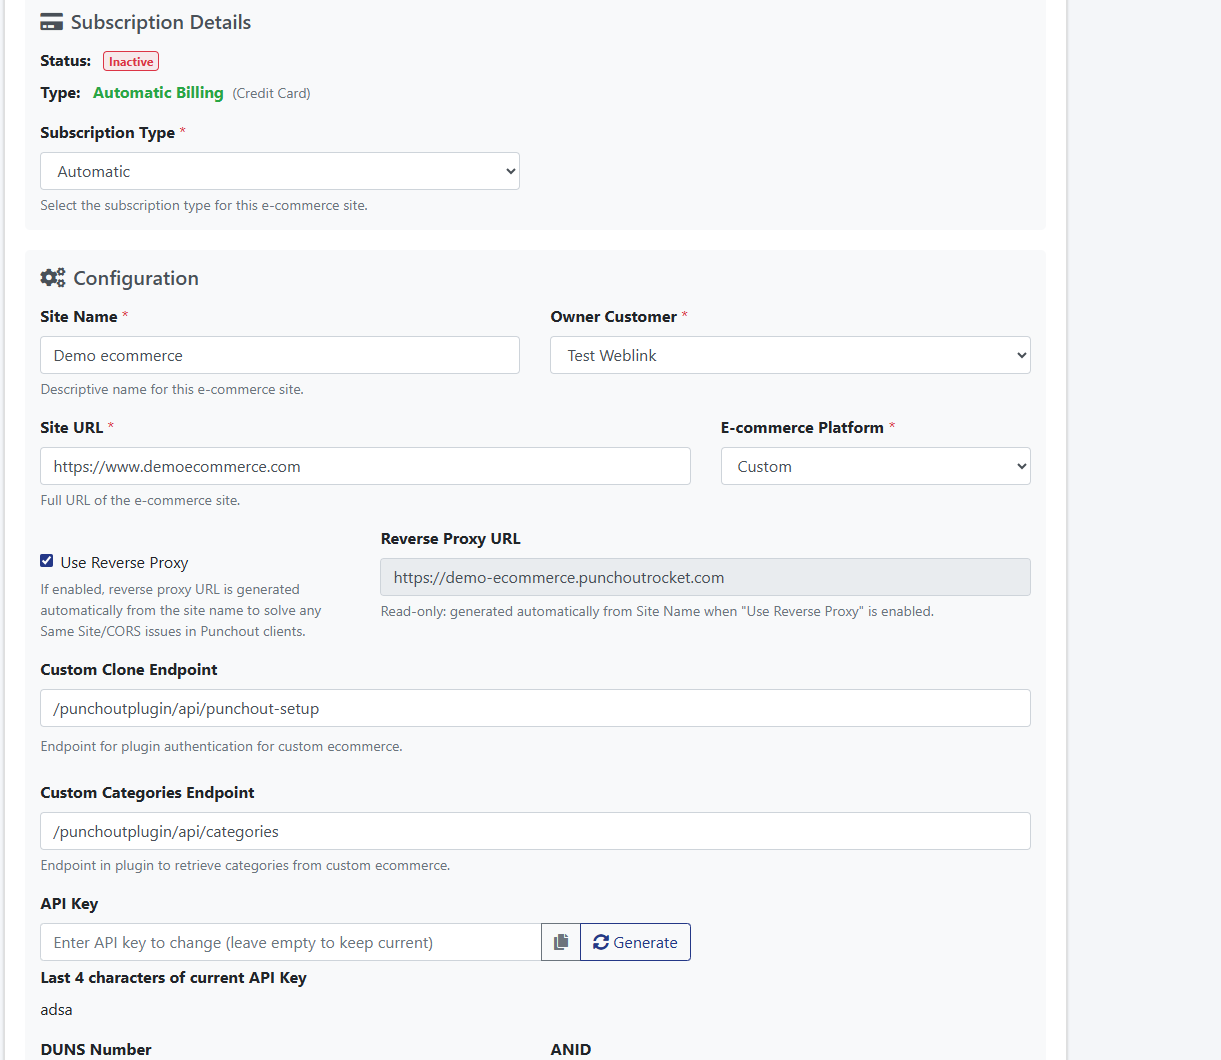Screen dimensions: 1221x1060
Task: Click the Configuration heading
Action: (x=136, y=278)
